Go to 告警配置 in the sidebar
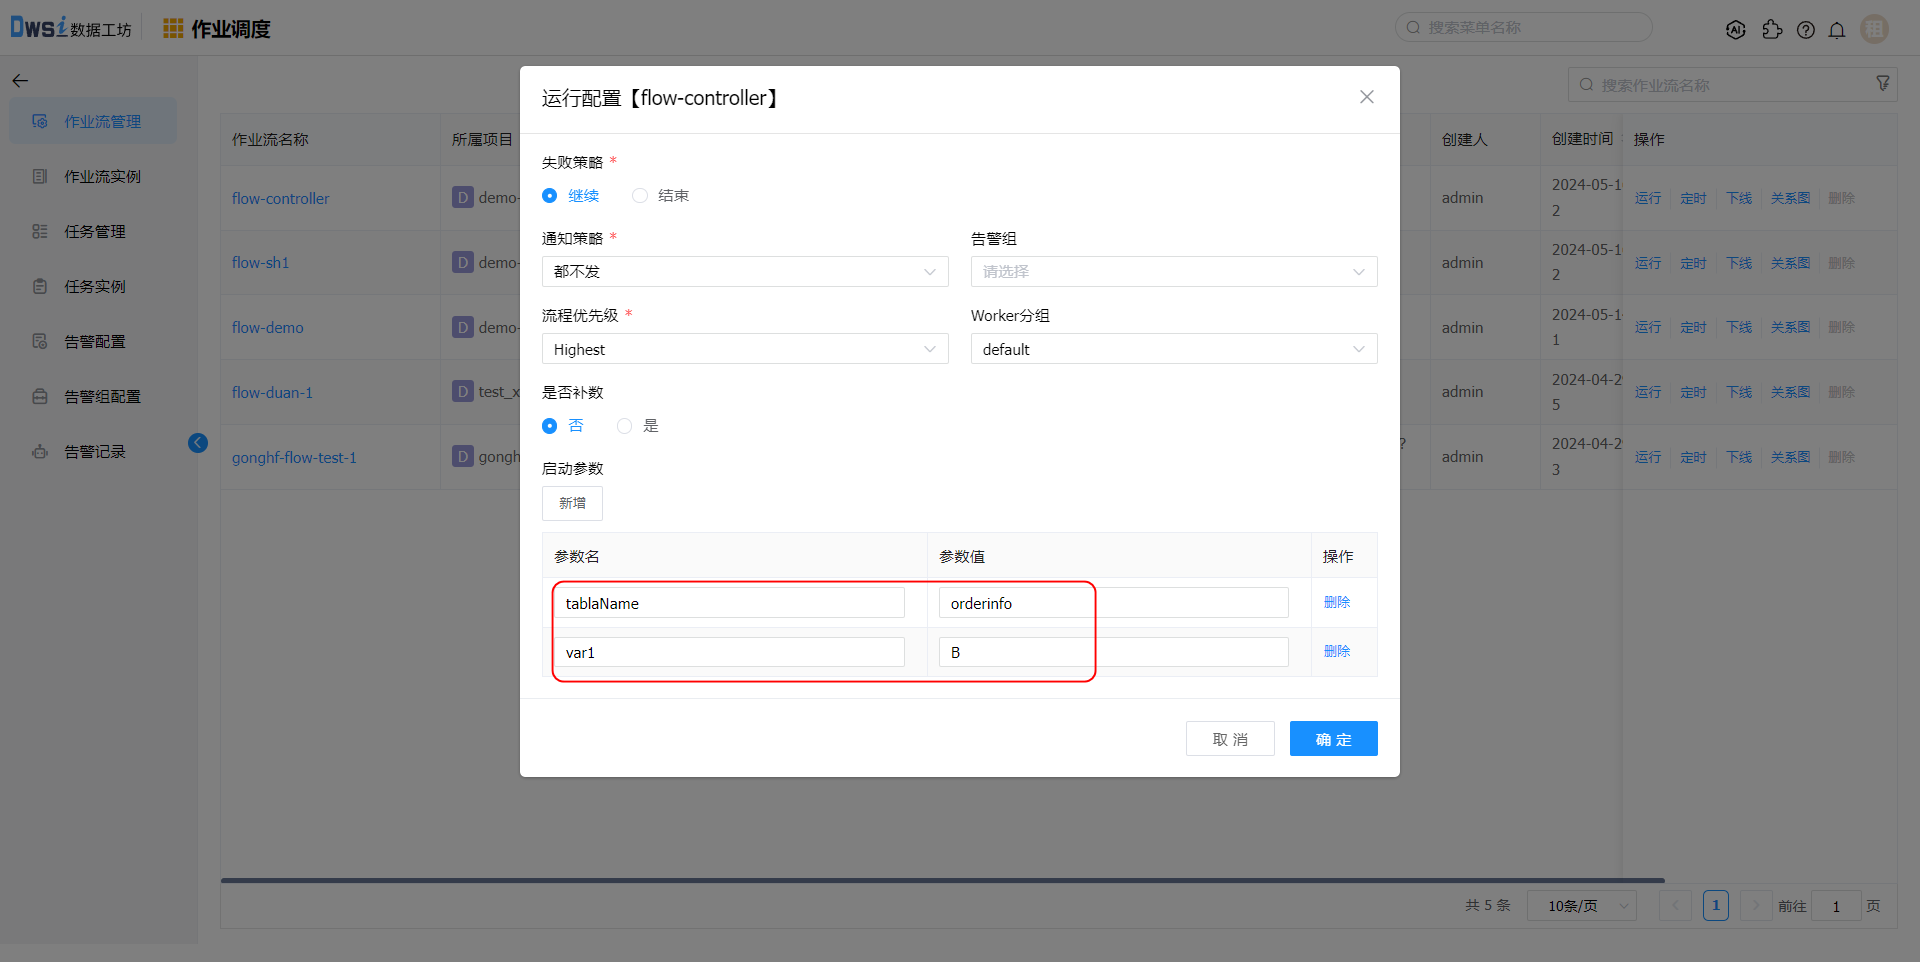This screenshot has height=962, width=1920. (95, 342)
